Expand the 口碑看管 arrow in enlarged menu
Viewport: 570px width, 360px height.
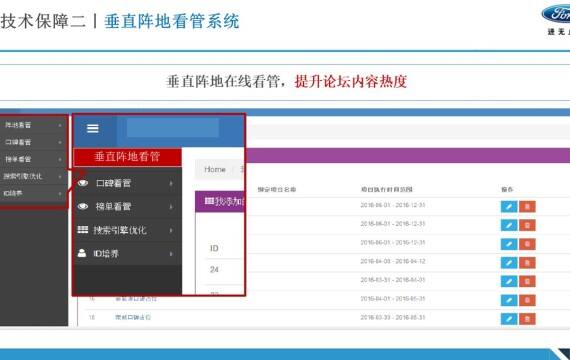tap(171, 184)
